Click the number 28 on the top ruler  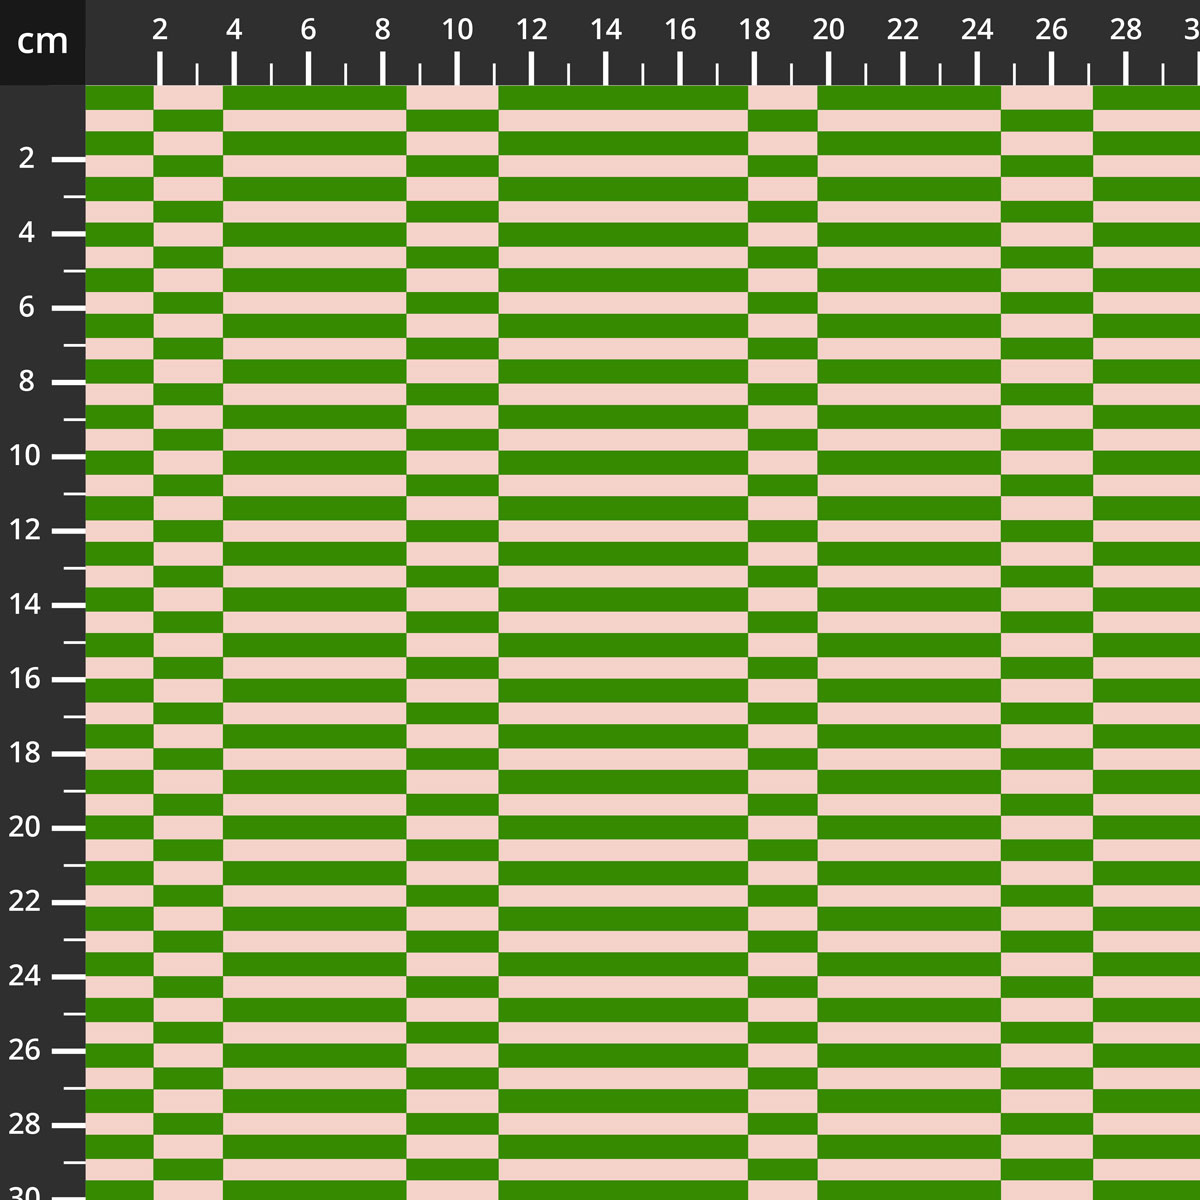(x=1126, y=29)
